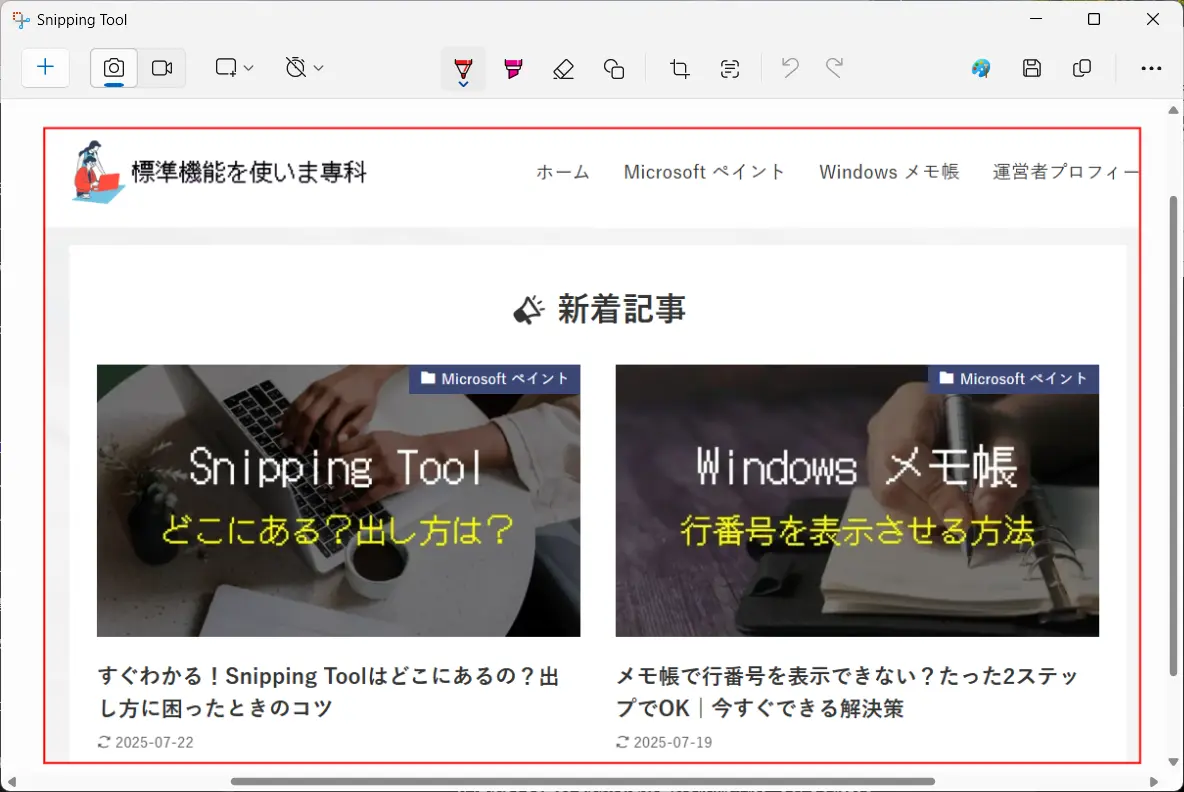Click the 標準機能を使いま専科 site title
This screenshot has width=1184, height=792.
click(248, 172)
